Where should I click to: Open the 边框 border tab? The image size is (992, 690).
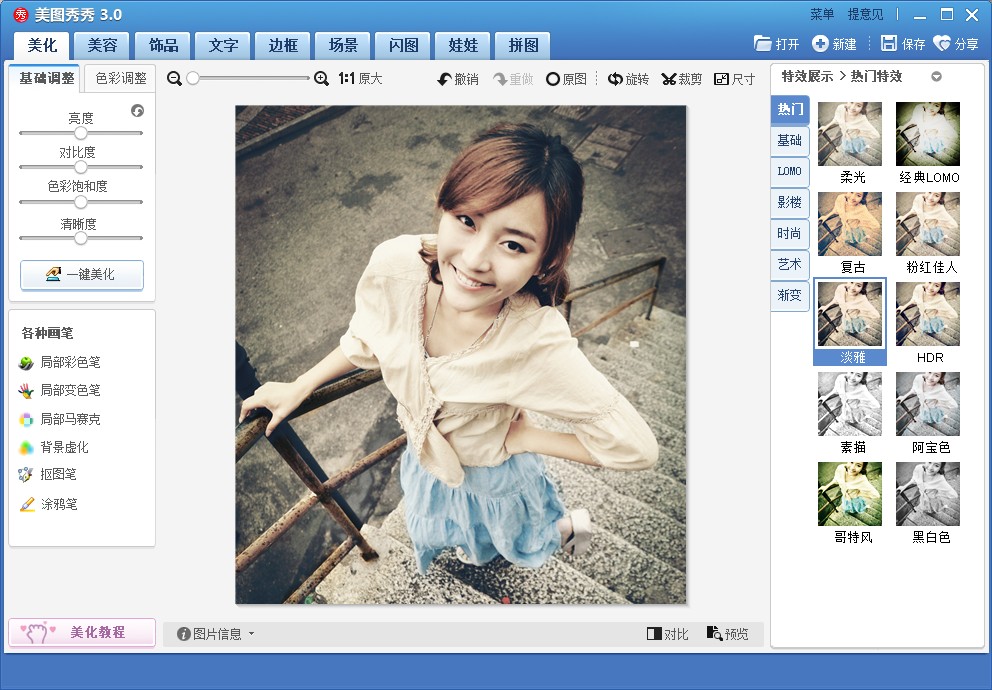click(283, 46)
